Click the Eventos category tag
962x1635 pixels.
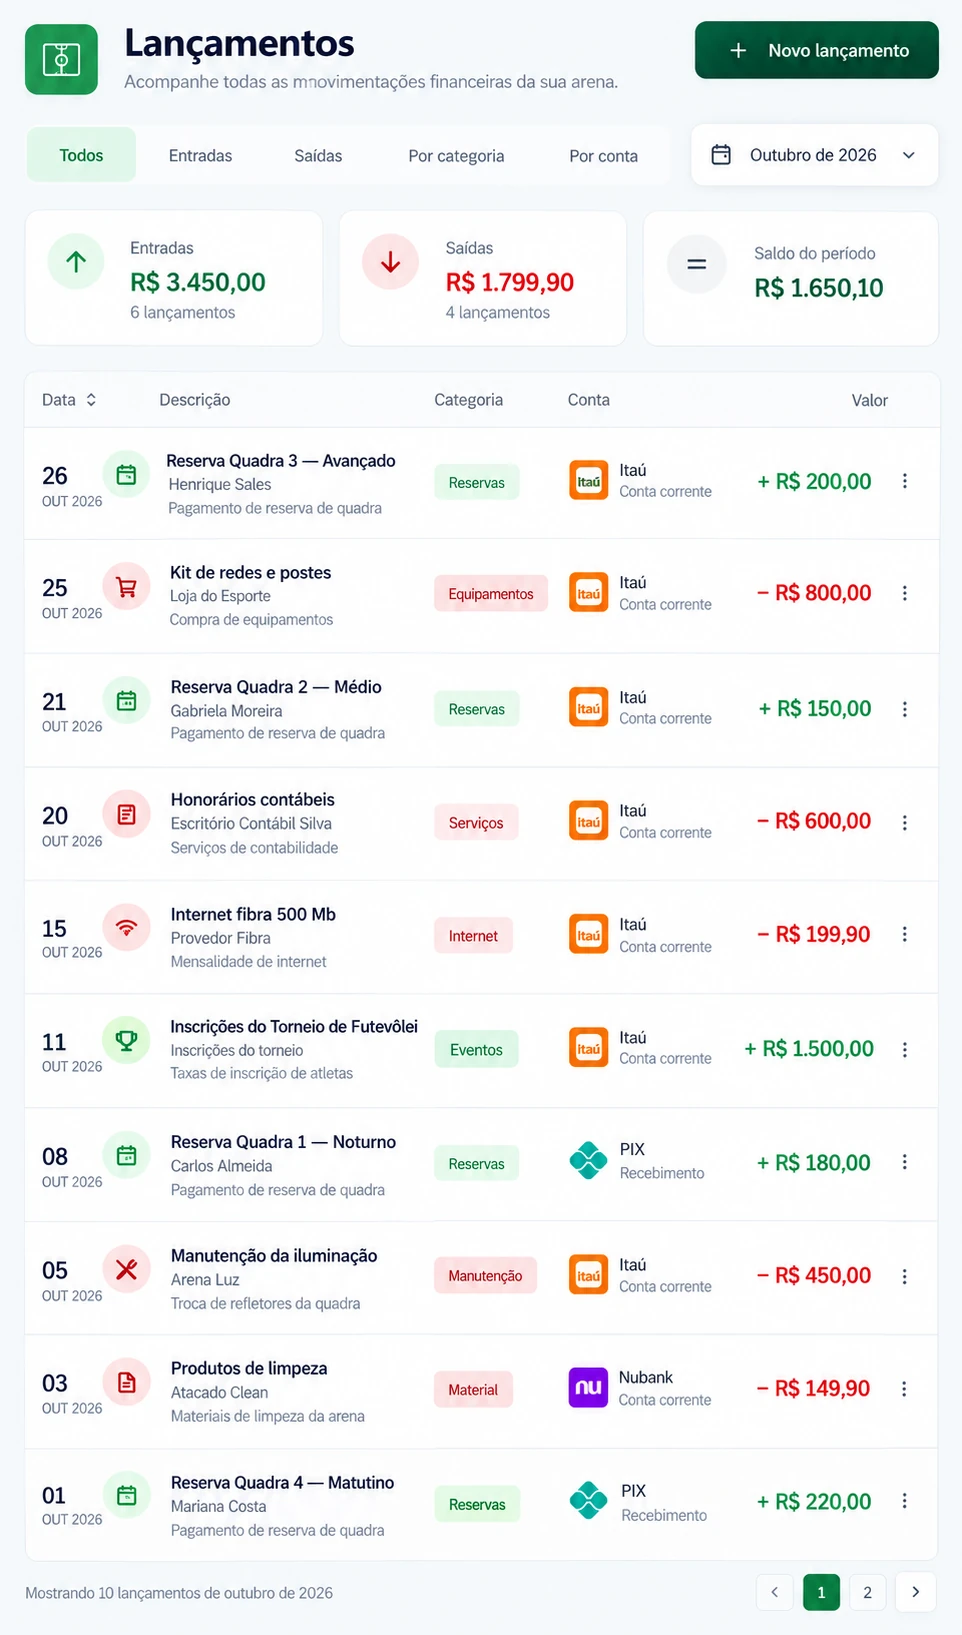coord(476,1050)
